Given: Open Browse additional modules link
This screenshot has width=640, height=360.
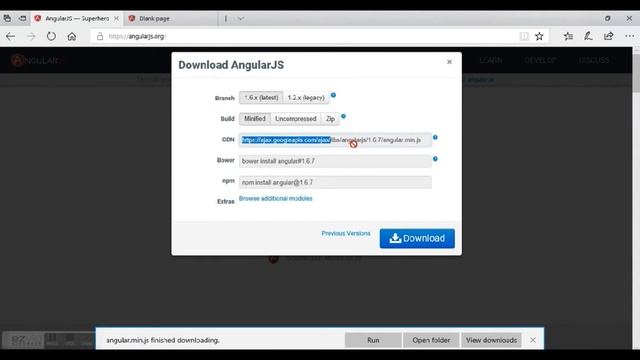Looking at the screenshot, I should [276, 198].
